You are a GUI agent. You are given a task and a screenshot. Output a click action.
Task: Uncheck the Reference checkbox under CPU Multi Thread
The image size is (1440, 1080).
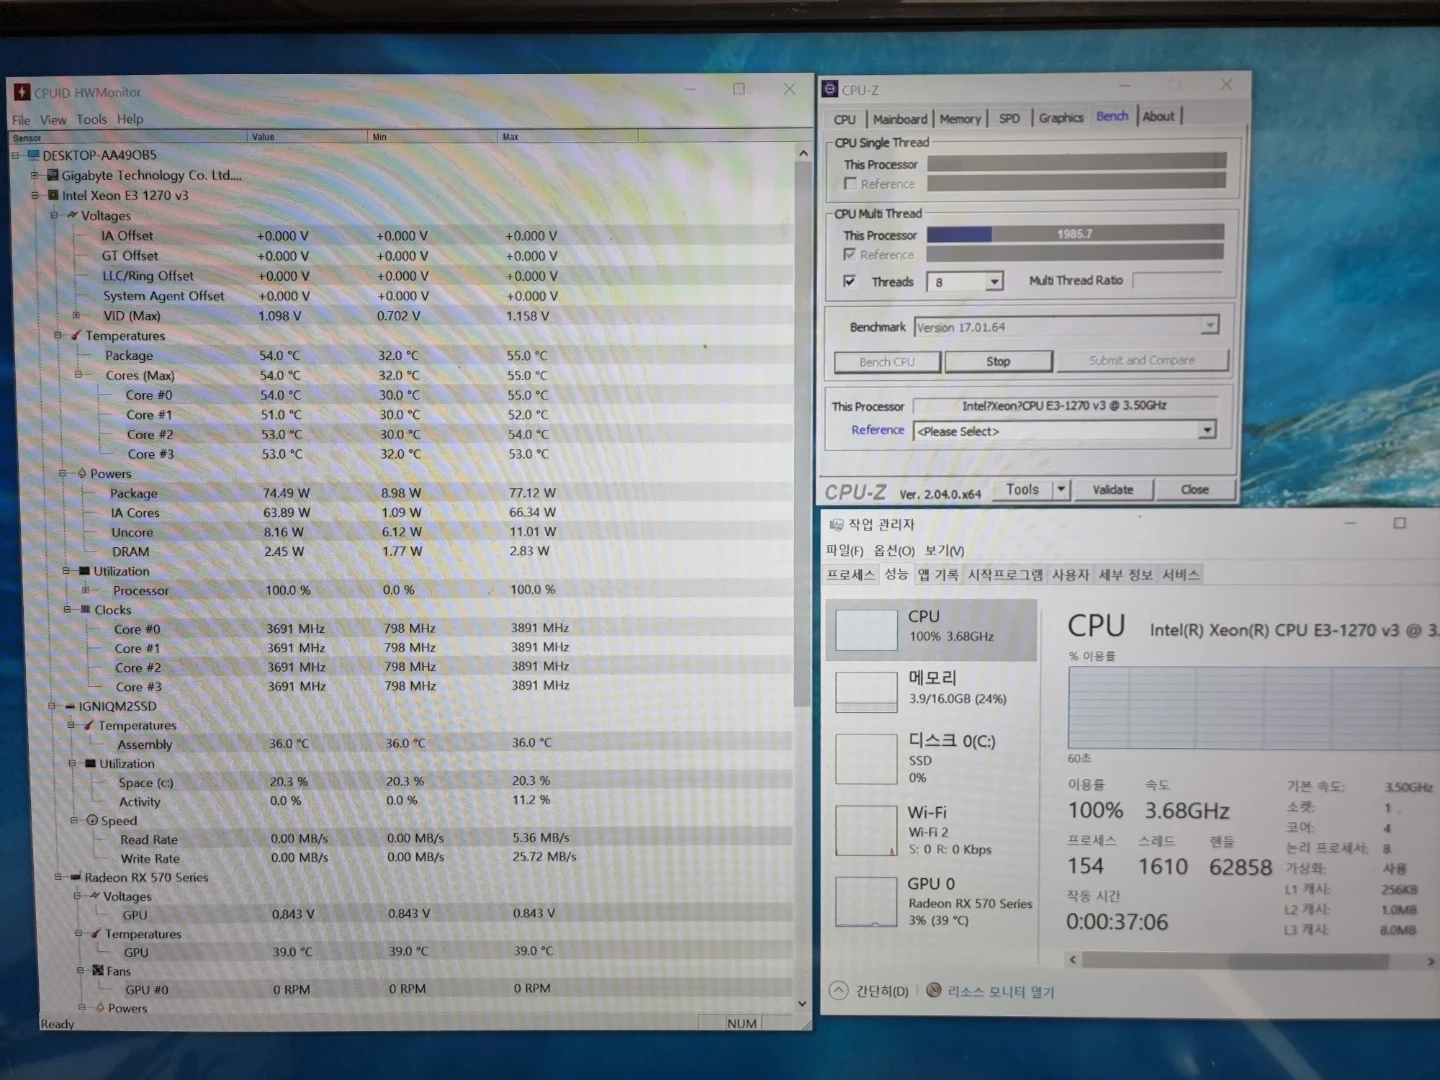[x=851, y=254]
